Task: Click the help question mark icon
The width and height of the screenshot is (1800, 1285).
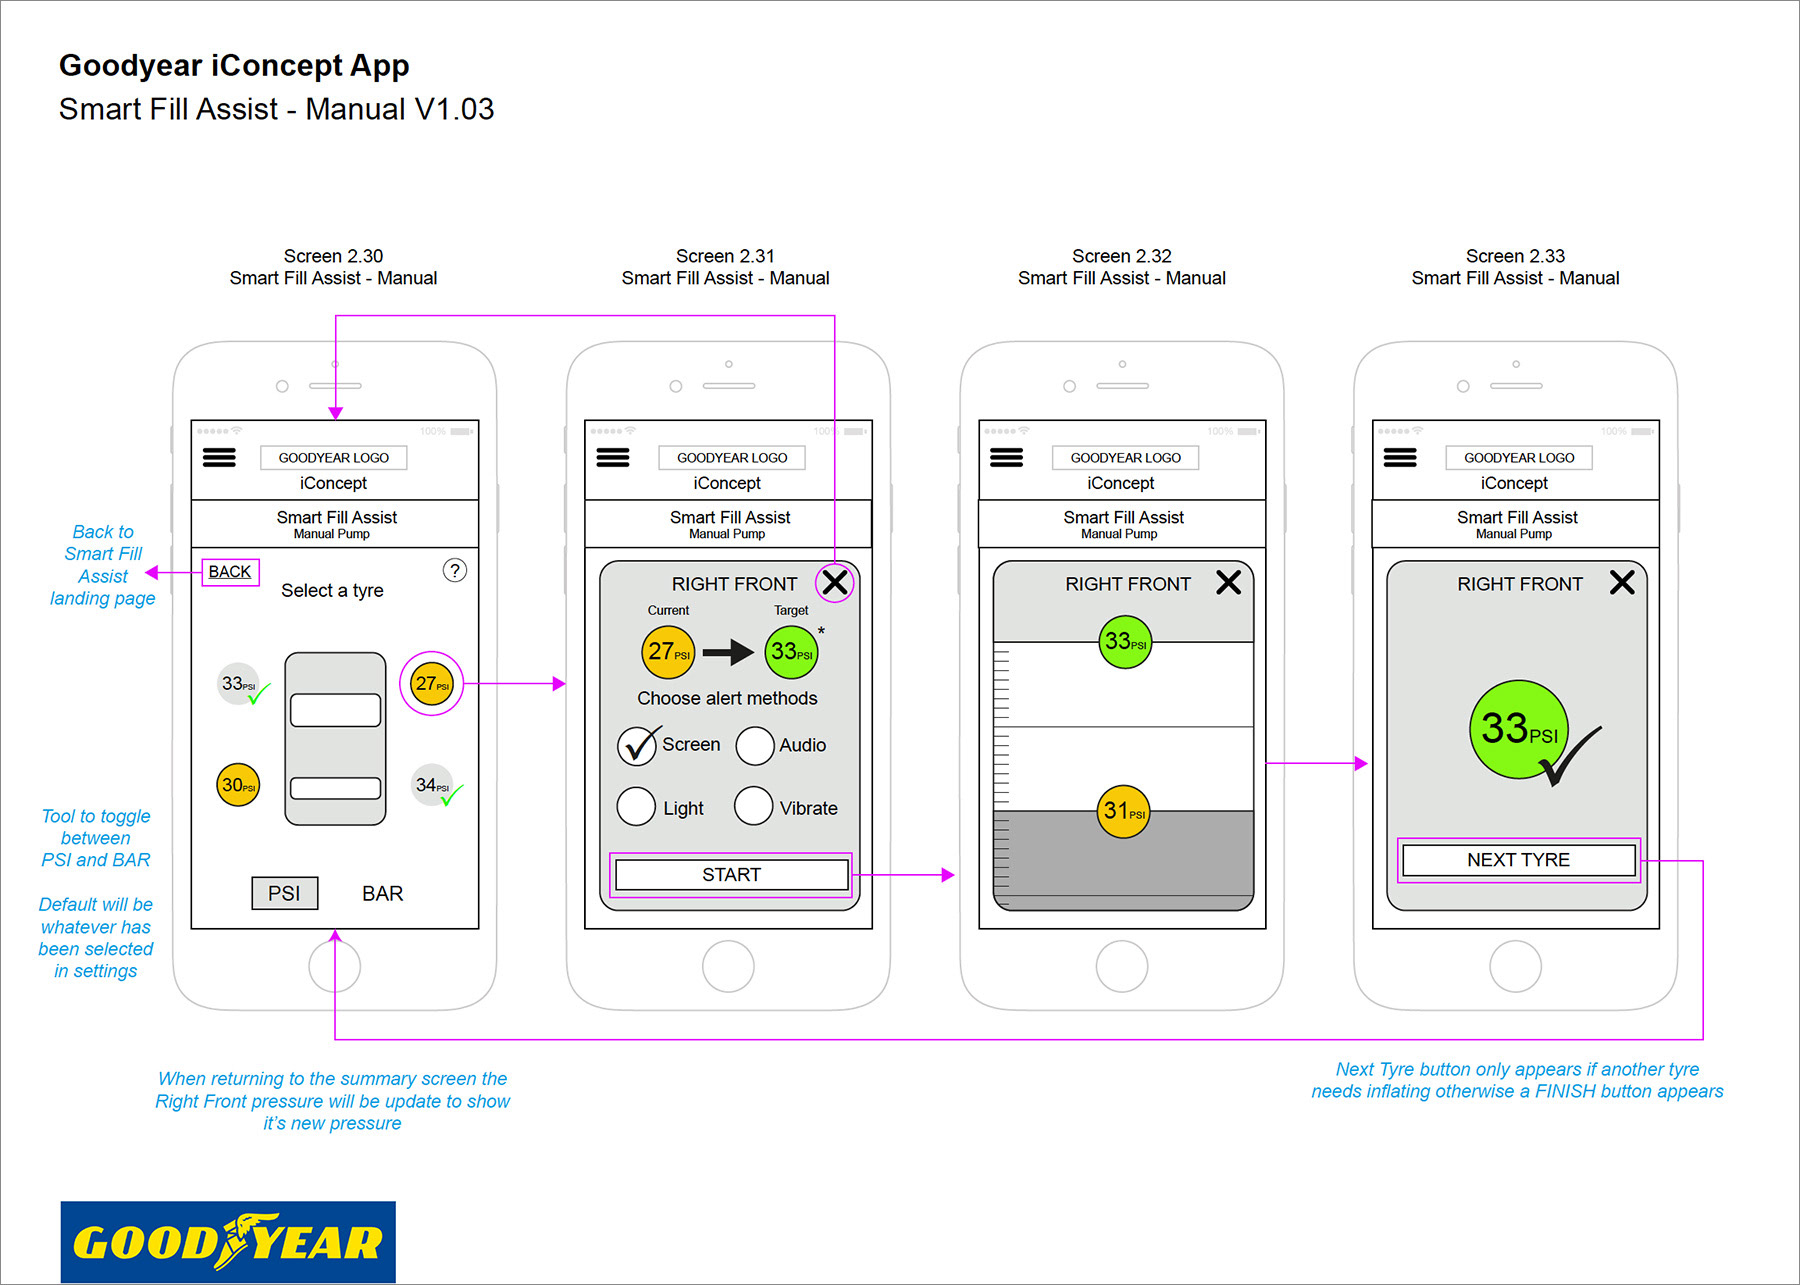Action: 454,570
